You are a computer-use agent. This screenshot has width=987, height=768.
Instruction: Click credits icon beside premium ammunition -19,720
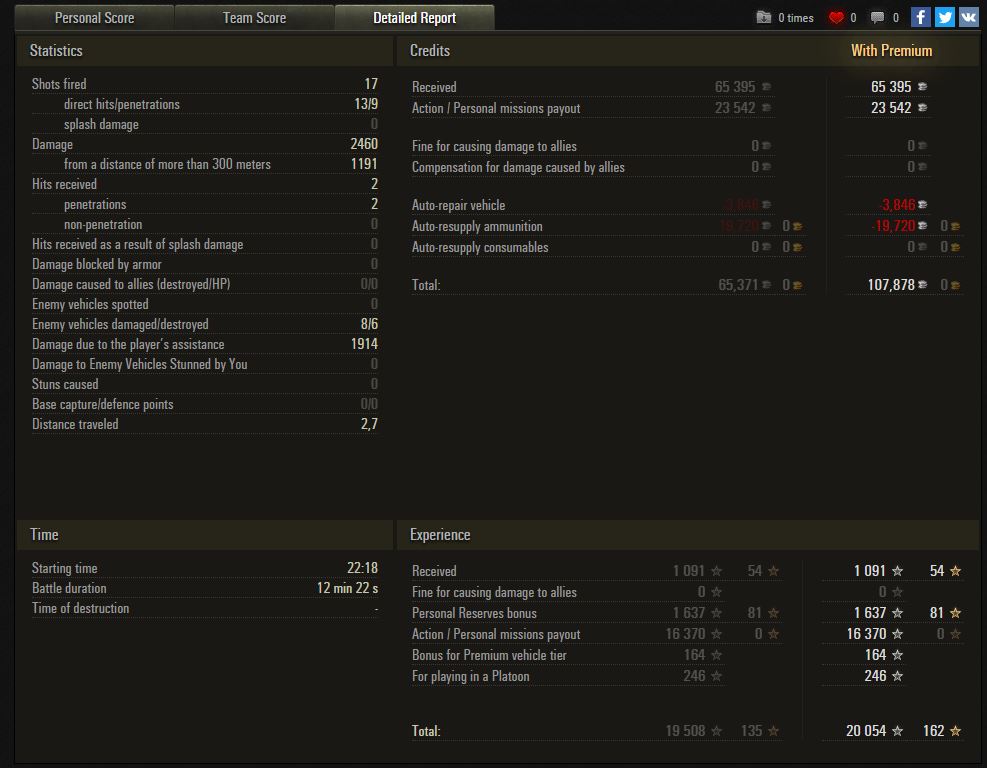click(922, 225)
